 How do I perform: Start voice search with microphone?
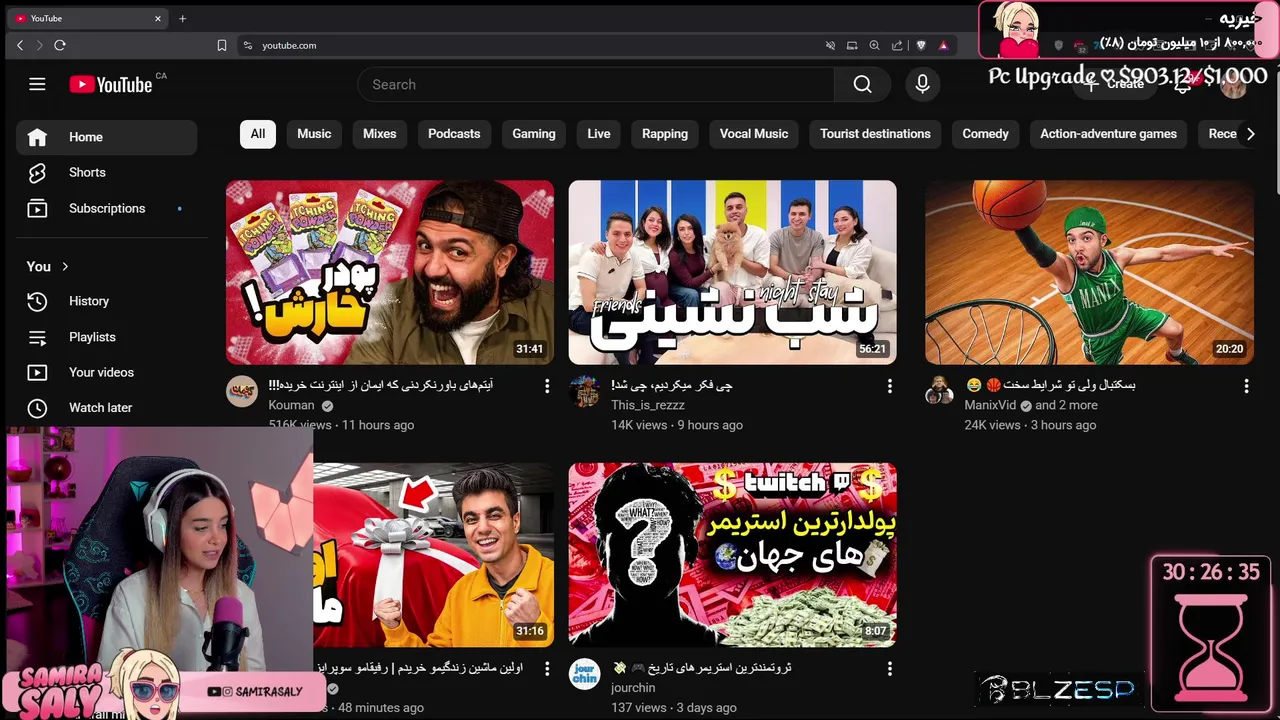click(x=922, y=85)
